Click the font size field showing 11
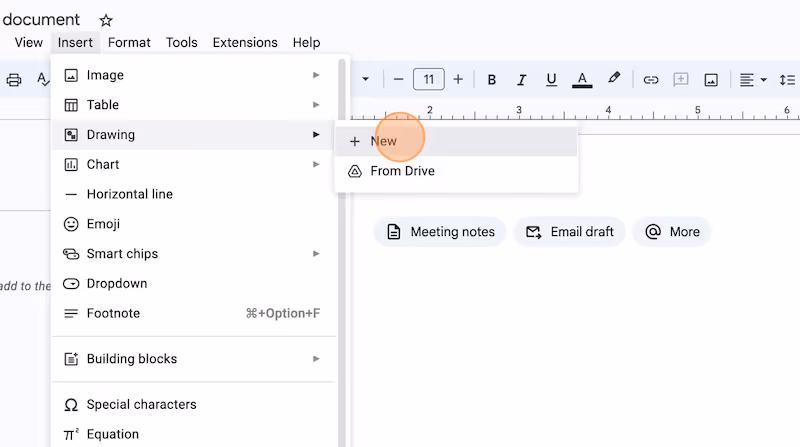This screenshot has width=800, height=447. [429, 80]
